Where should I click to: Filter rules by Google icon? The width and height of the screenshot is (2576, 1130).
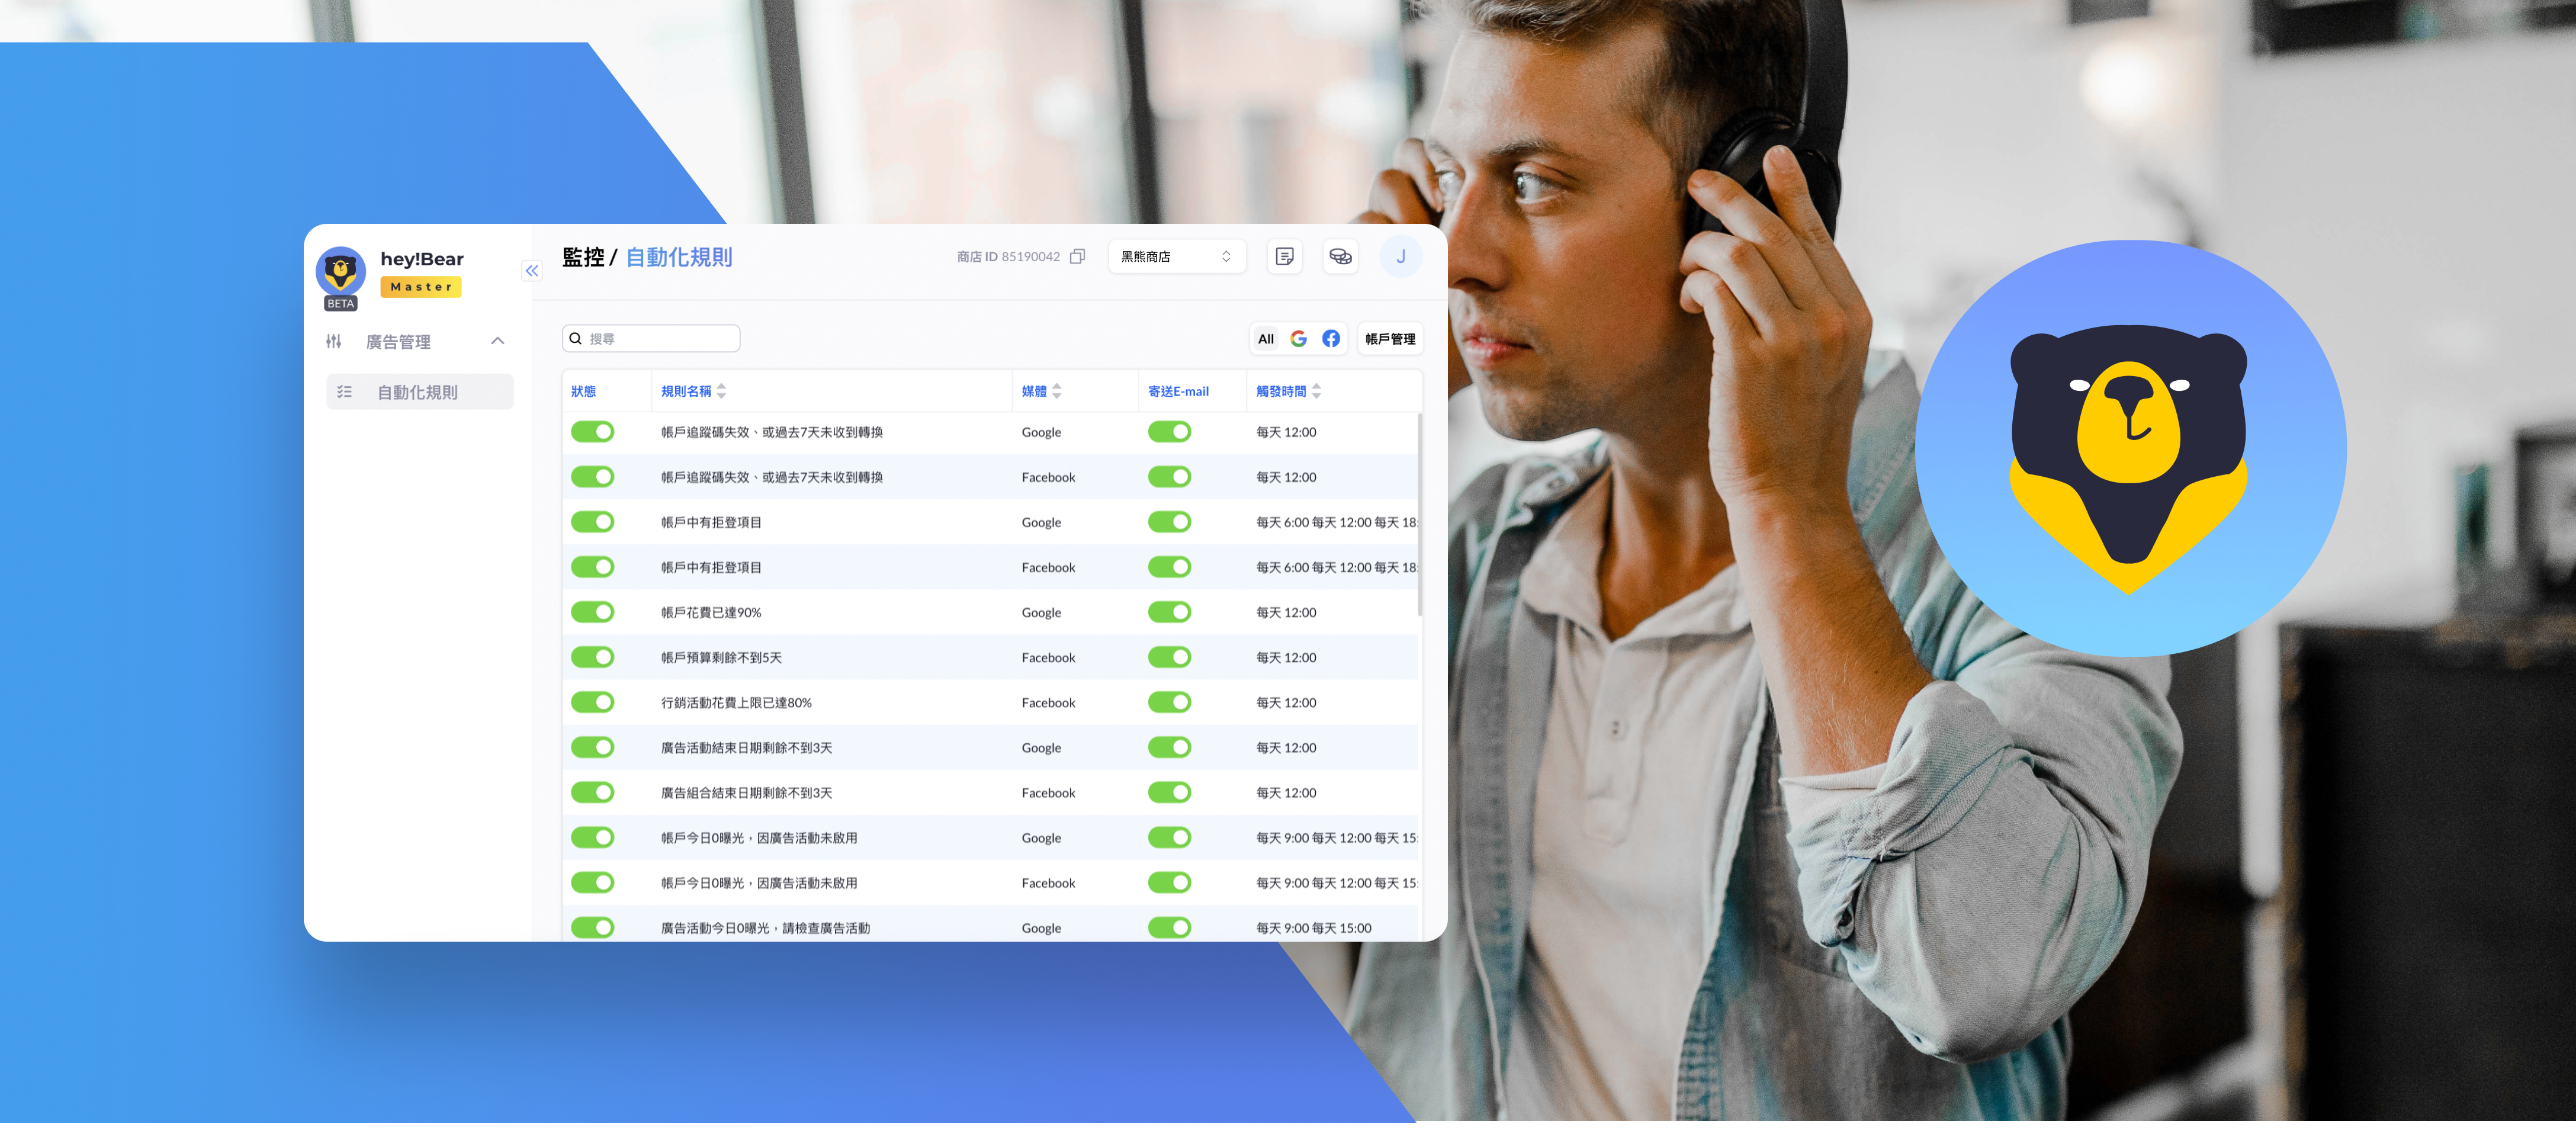1298,339
